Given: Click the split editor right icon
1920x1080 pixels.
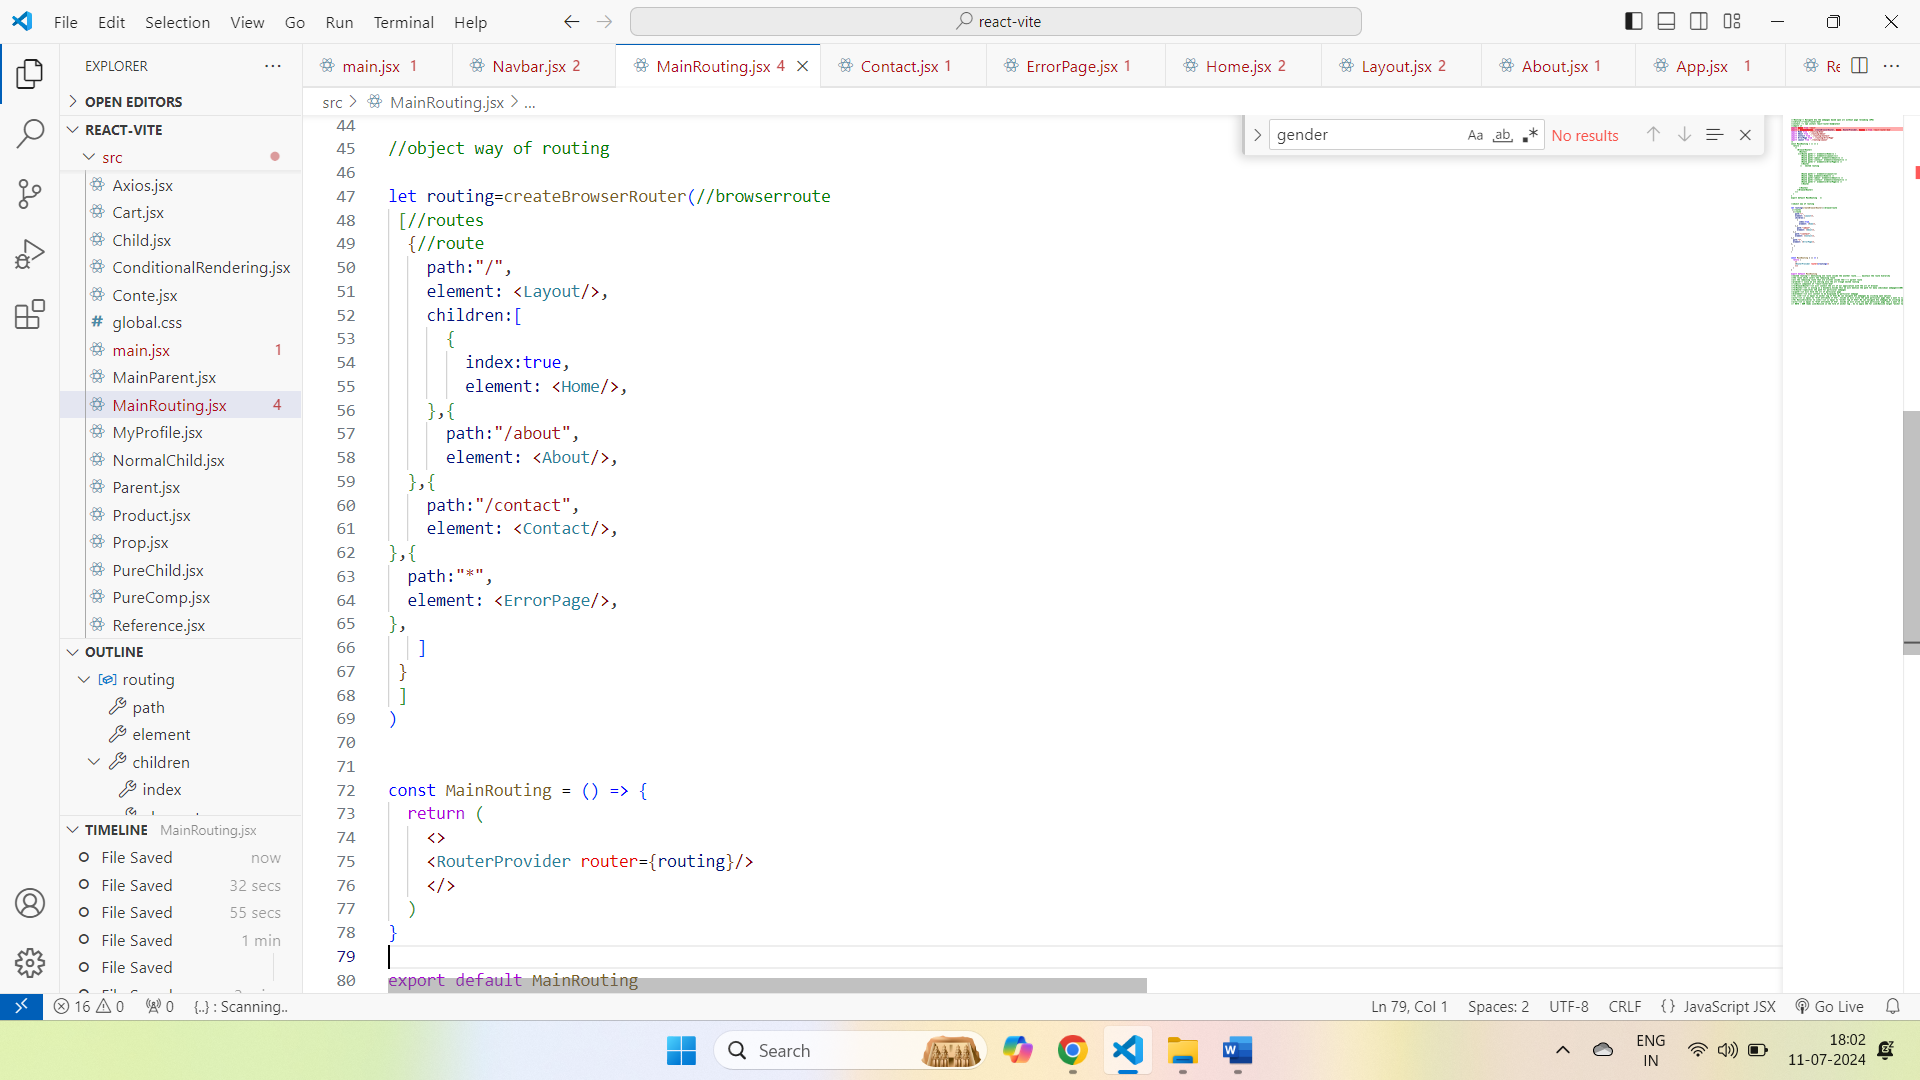Looking at the screenshot, I should pos(1859,66).
